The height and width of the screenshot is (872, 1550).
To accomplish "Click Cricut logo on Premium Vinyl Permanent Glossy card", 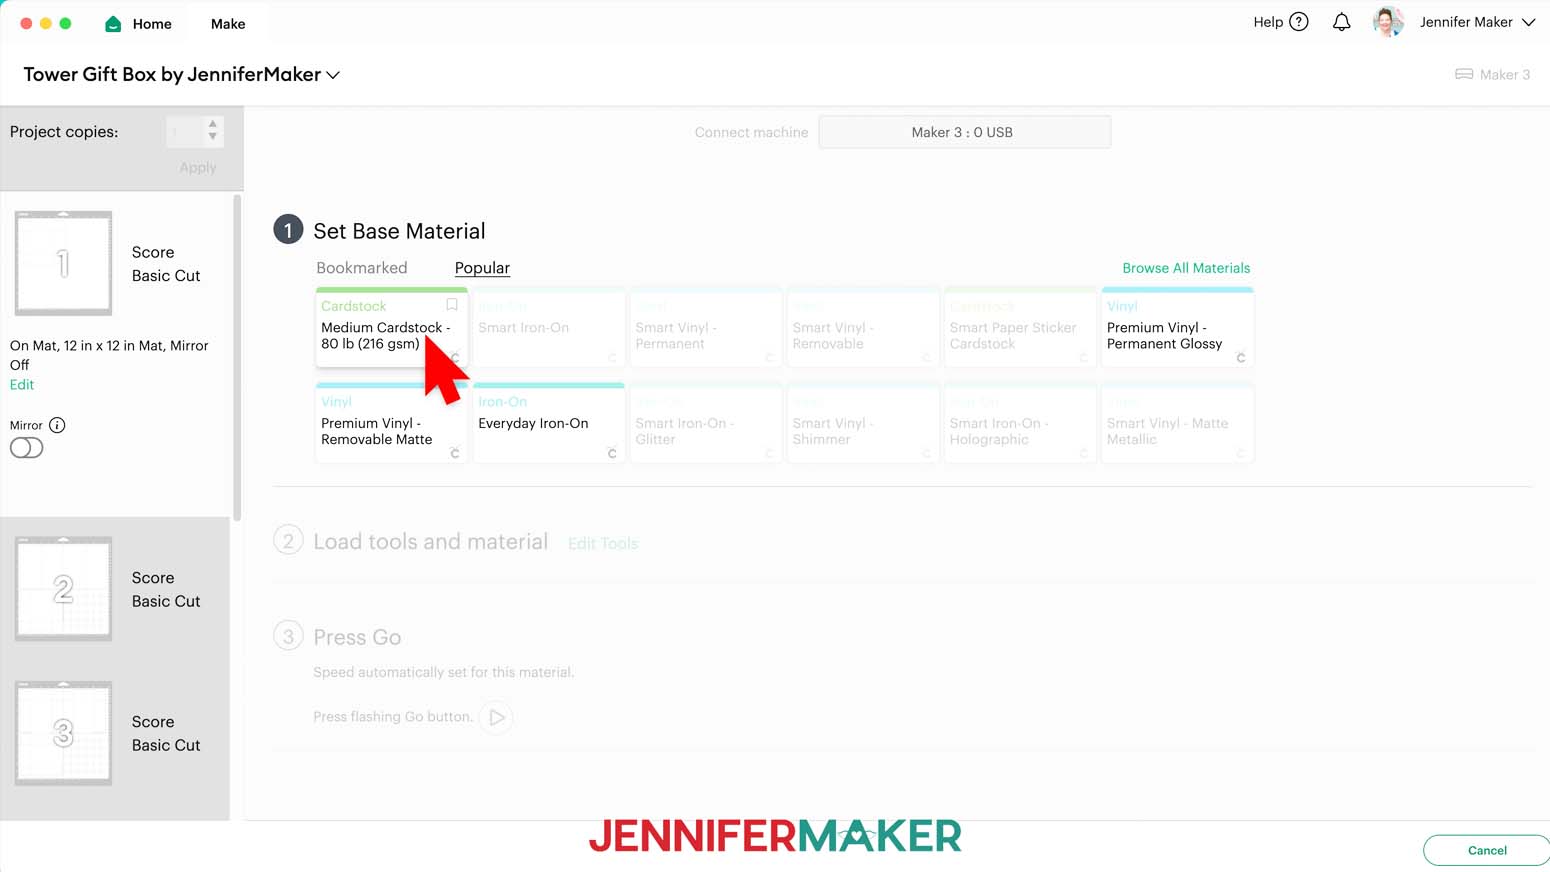I will coord(1241,357).
